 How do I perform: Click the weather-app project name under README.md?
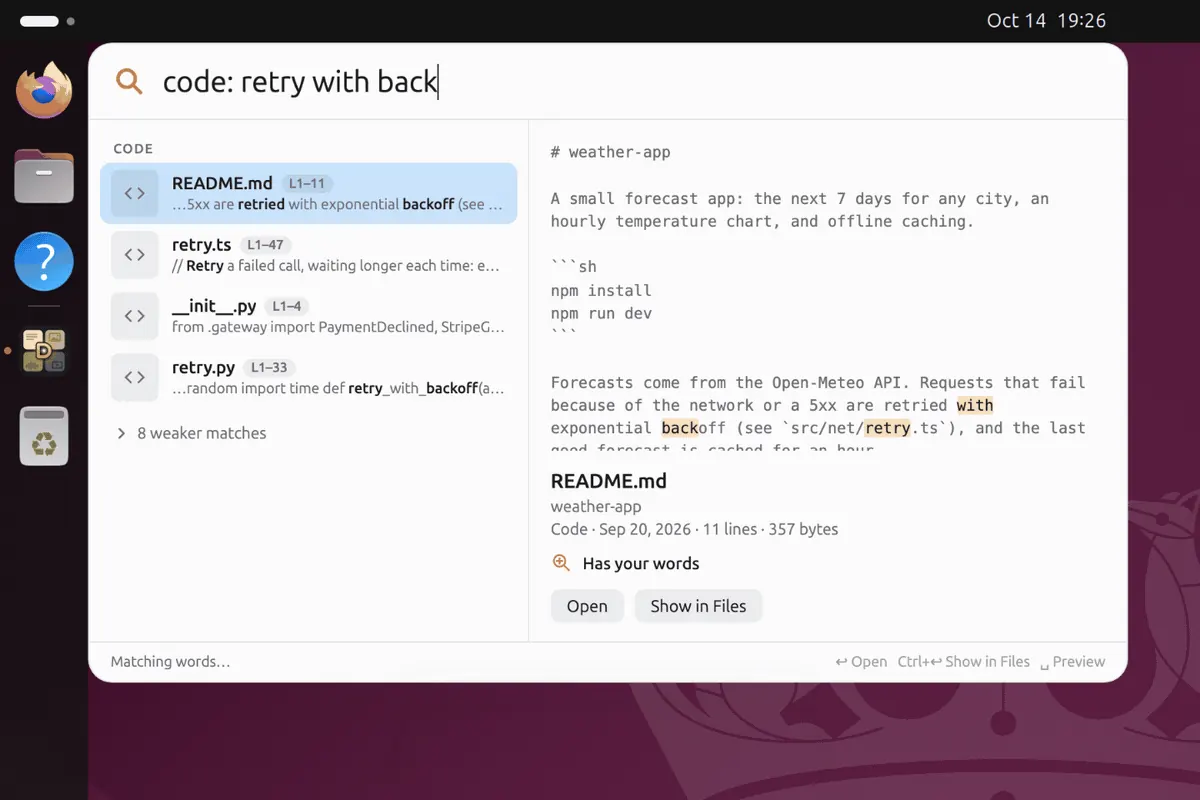click(x=596, y=507)
